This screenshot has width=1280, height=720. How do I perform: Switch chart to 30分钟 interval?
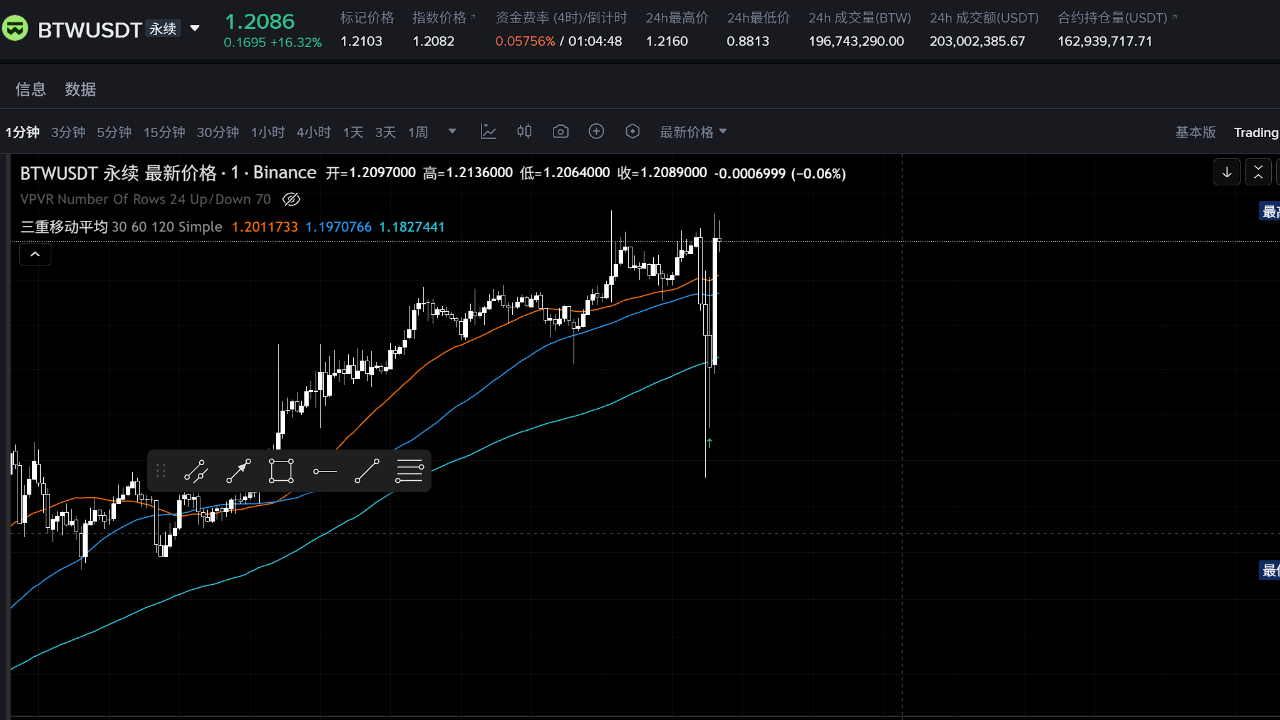point(218,132)
